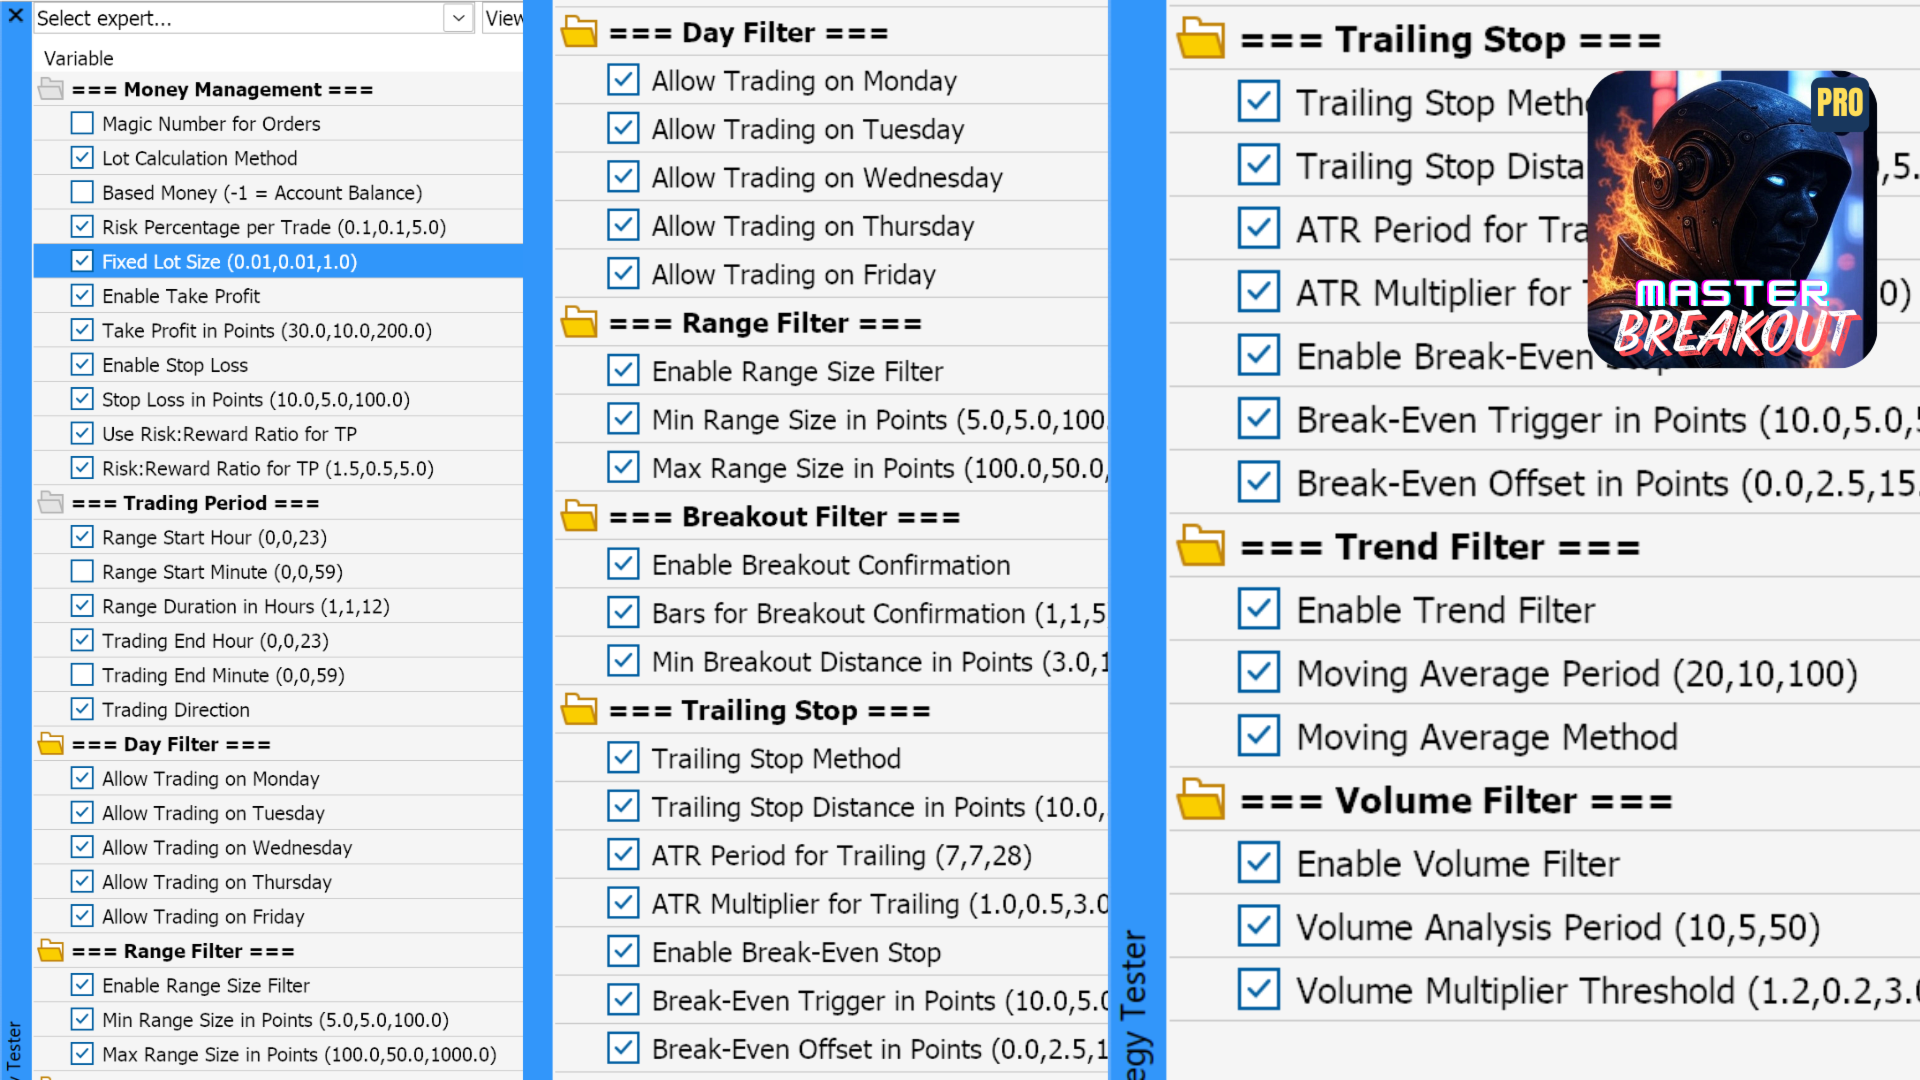Click the Master Breakout PRO logo
Image resolution: width=1920 pixels, height=1080 pixels.
[1731, 219]
